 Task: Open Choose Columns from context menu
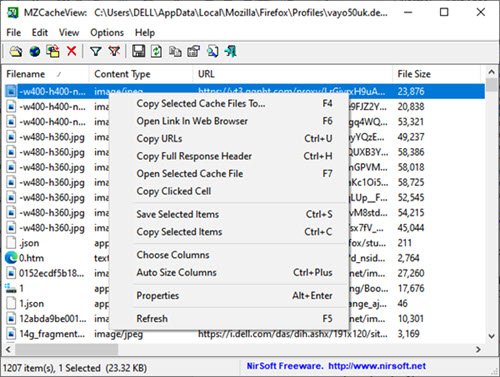click(x=230, y=255)
